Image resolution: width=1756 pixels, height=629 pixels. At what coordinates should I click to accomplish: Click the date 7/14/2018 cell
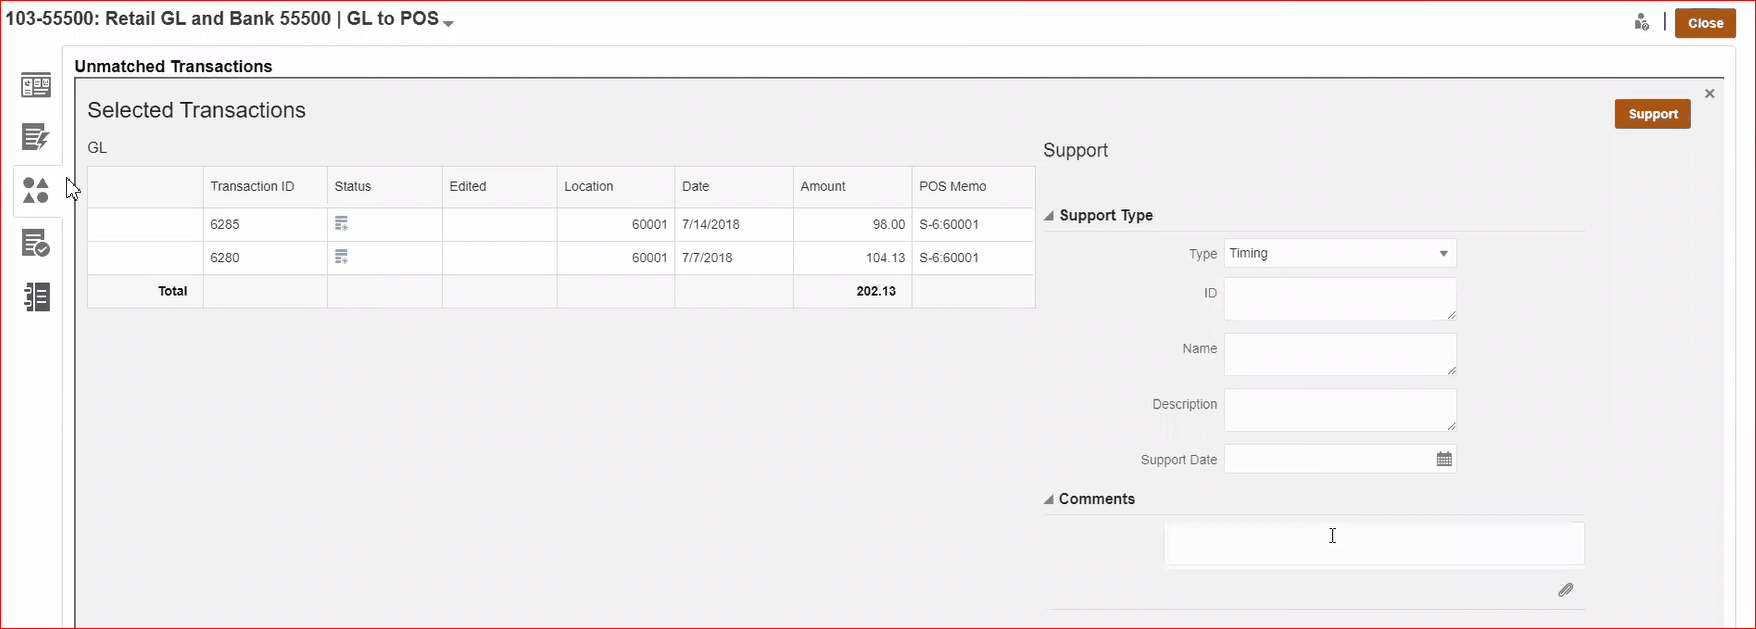click(x=734, y=225)
